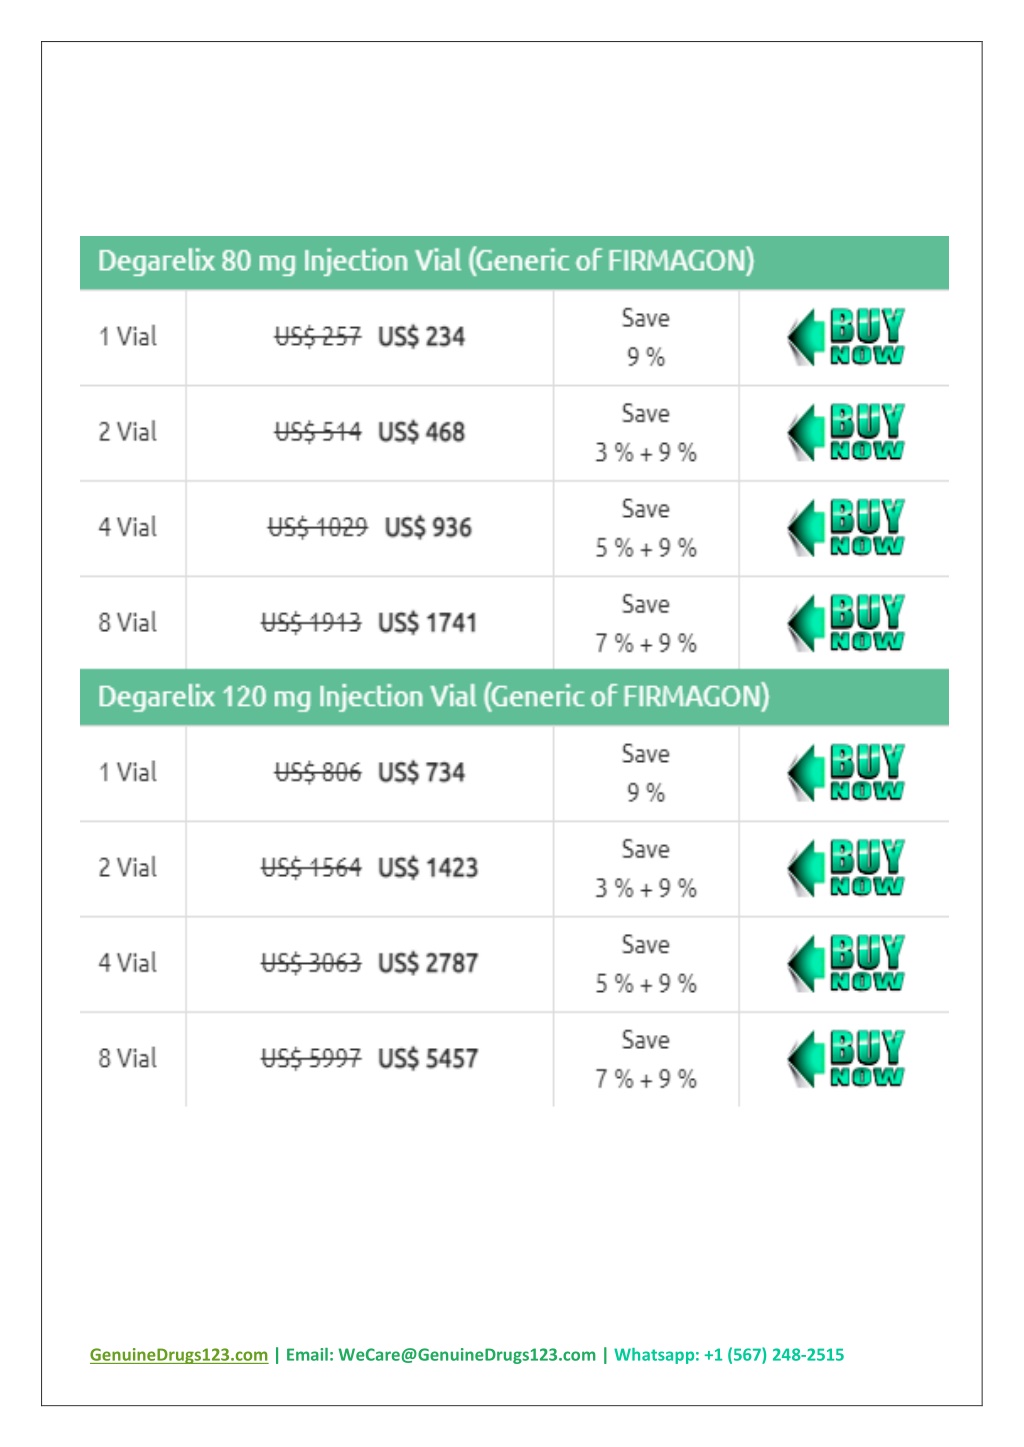Screen dimensions: 1024x1447
Task: Click the Whatsapp phone number in footer
Action: pos(774,1355)
